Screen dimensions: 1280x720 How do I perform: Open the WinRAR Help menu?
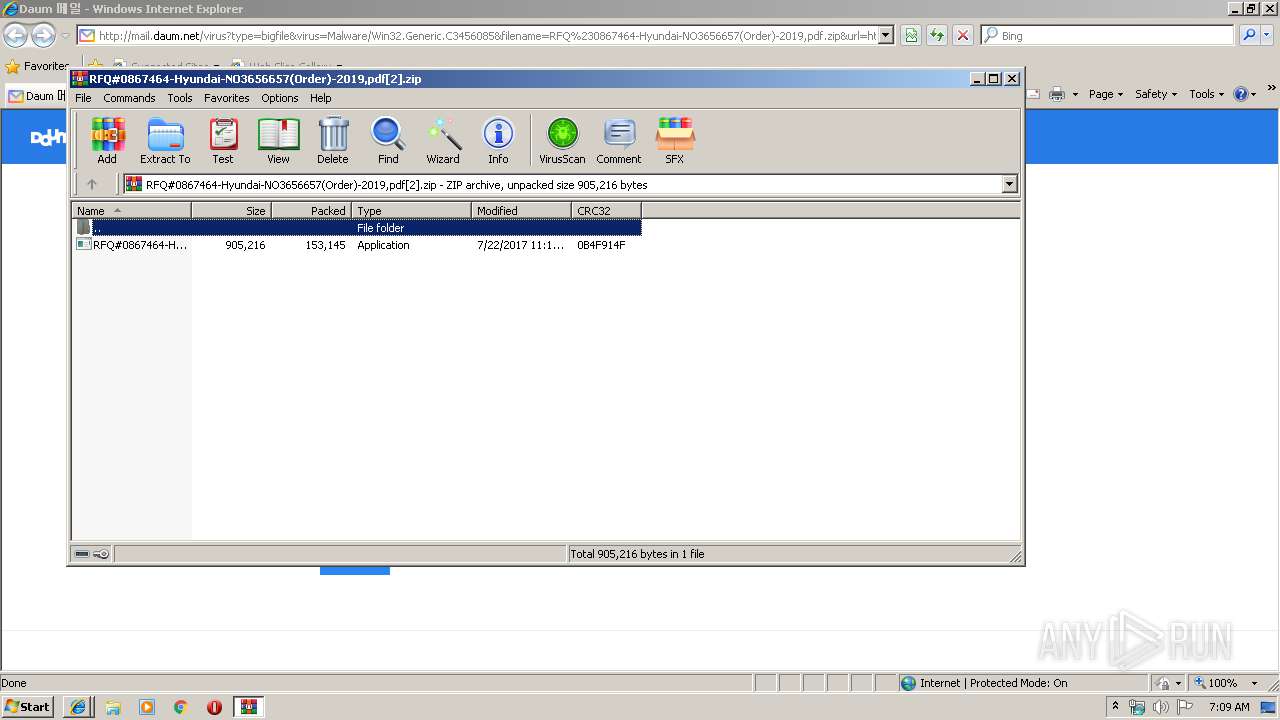click(x=320, y=98)
